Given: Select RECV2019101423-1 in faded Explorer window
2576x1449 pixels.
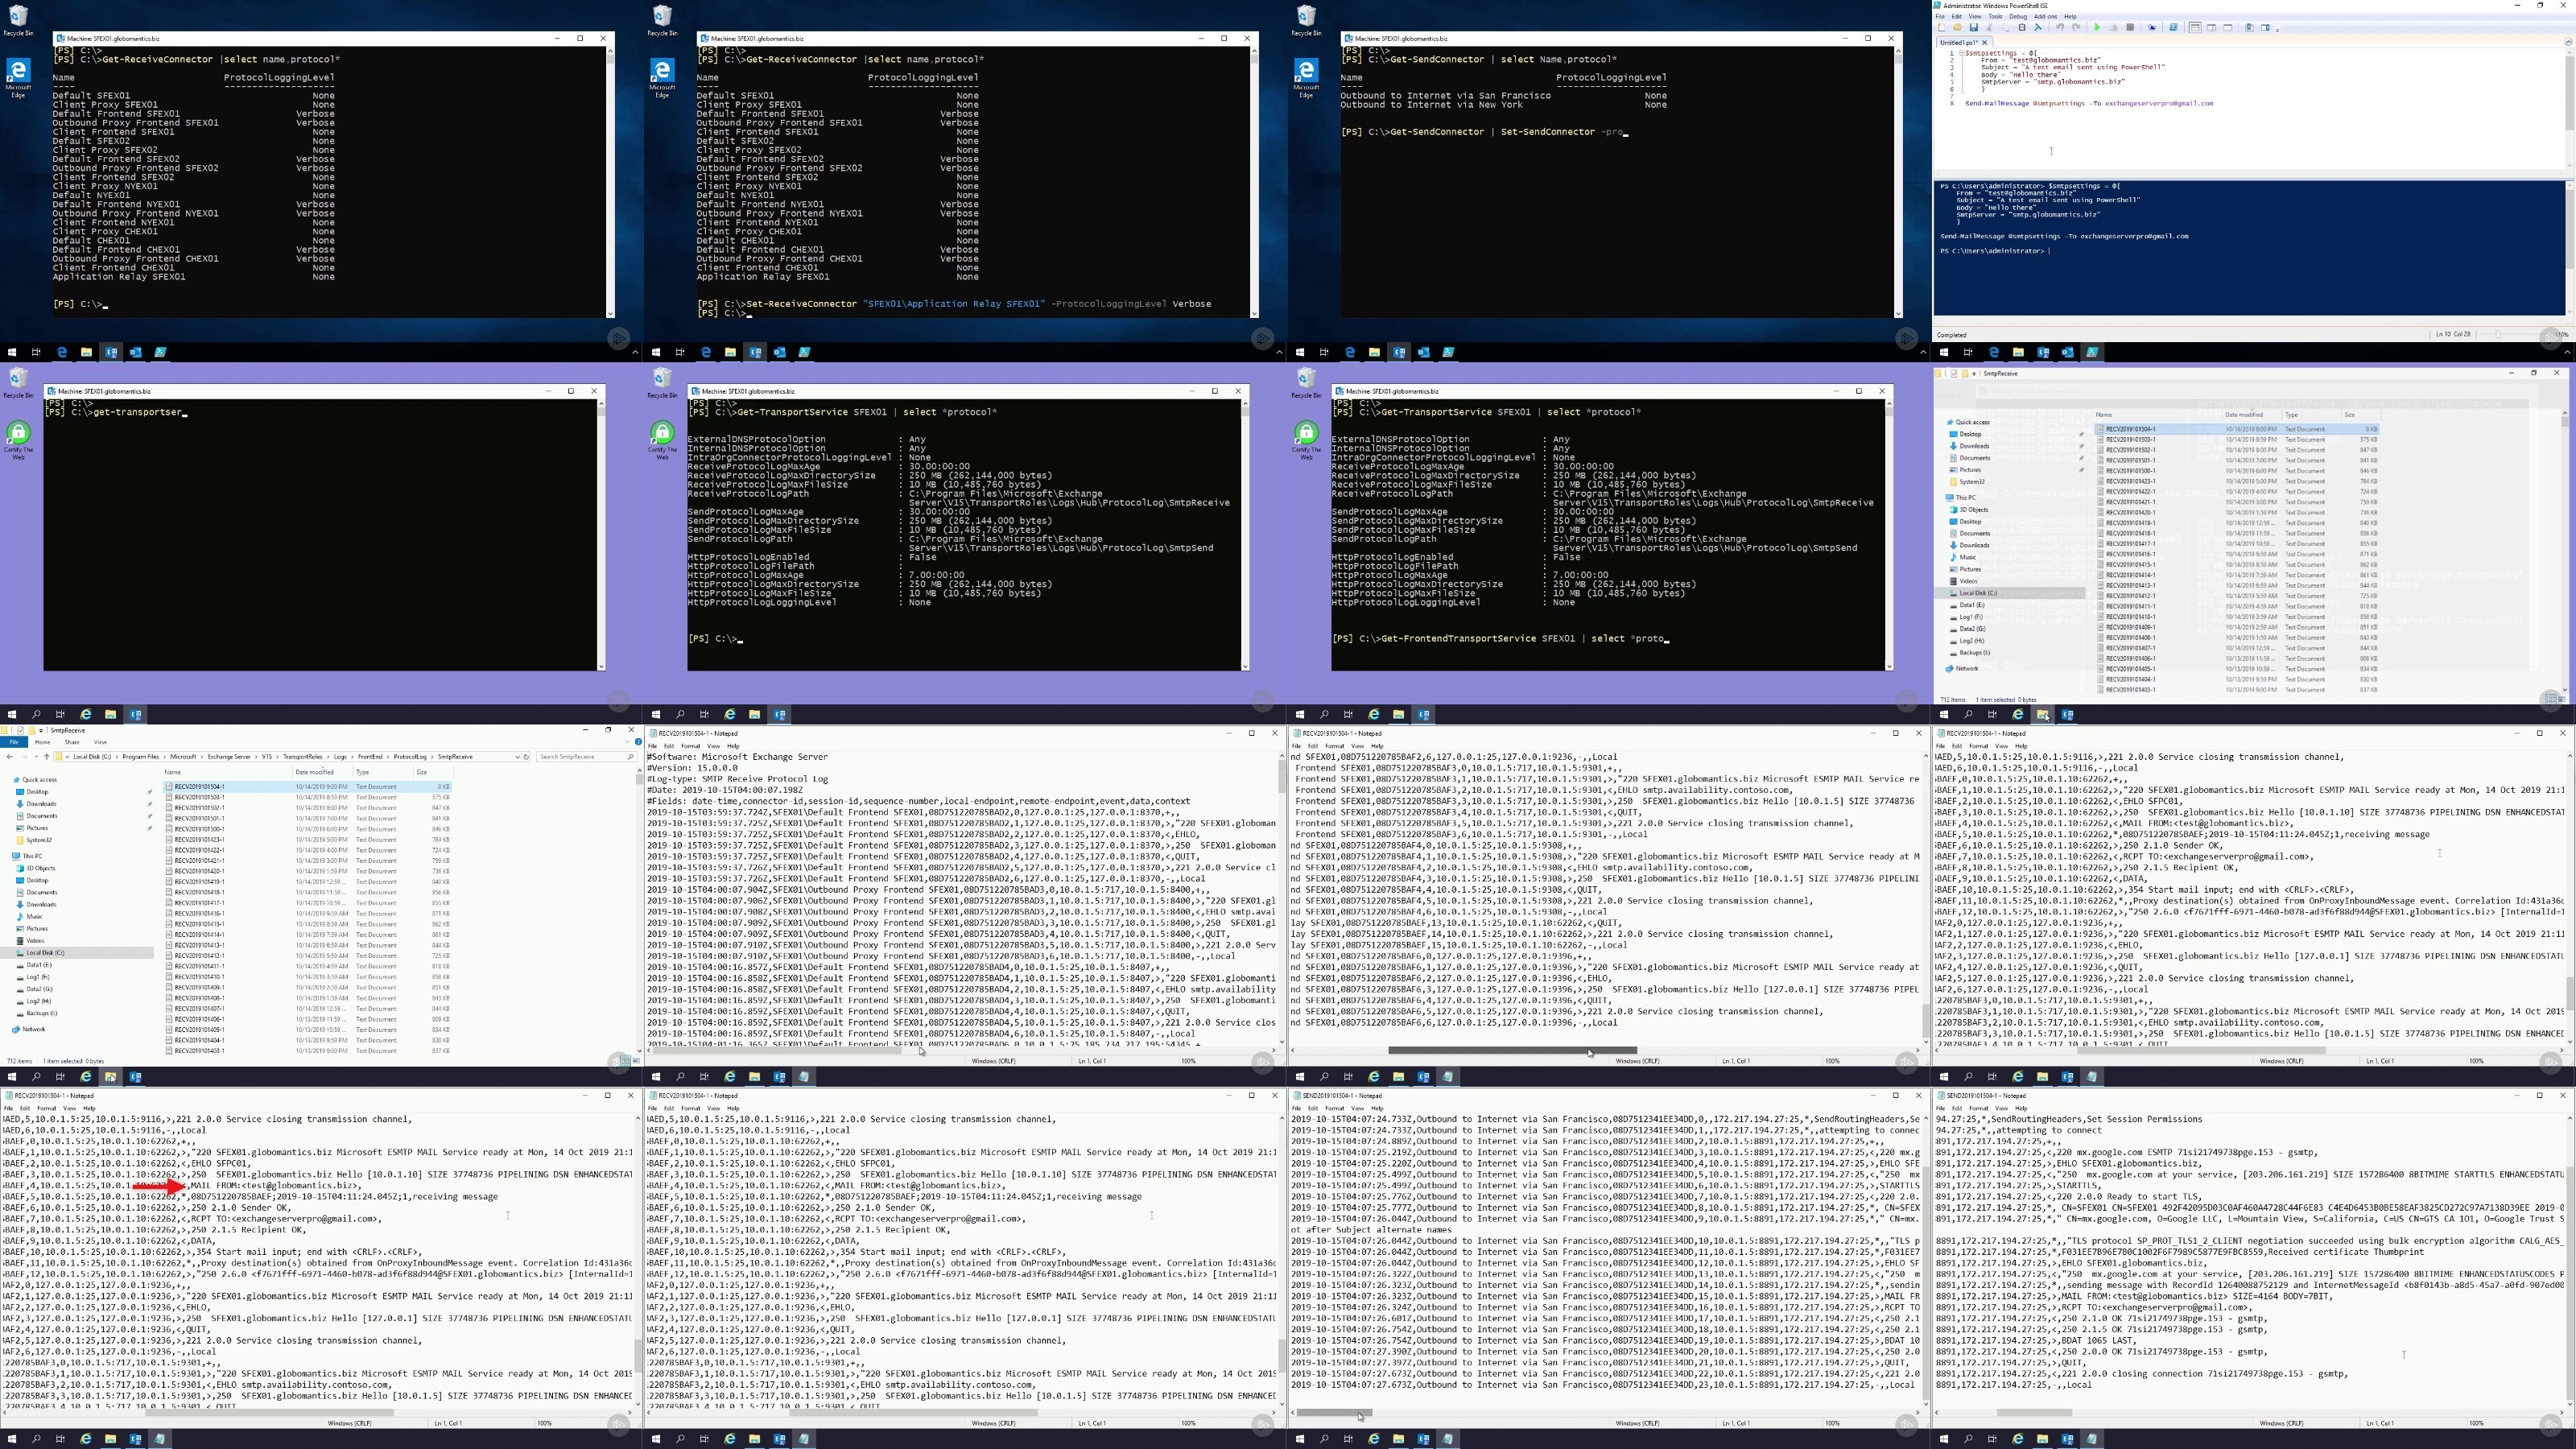Looking at the screenshot, I should (2129, 481).
